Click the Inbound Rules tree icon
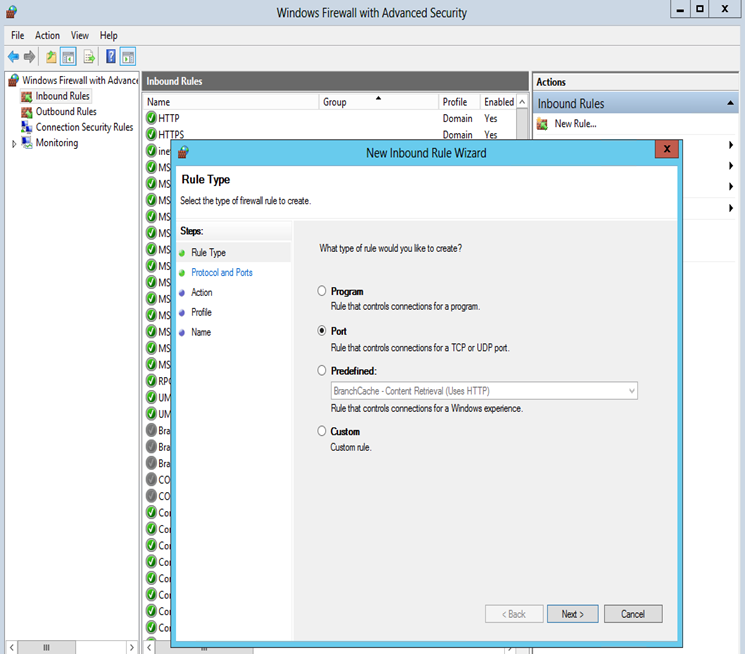 point(27,96)
